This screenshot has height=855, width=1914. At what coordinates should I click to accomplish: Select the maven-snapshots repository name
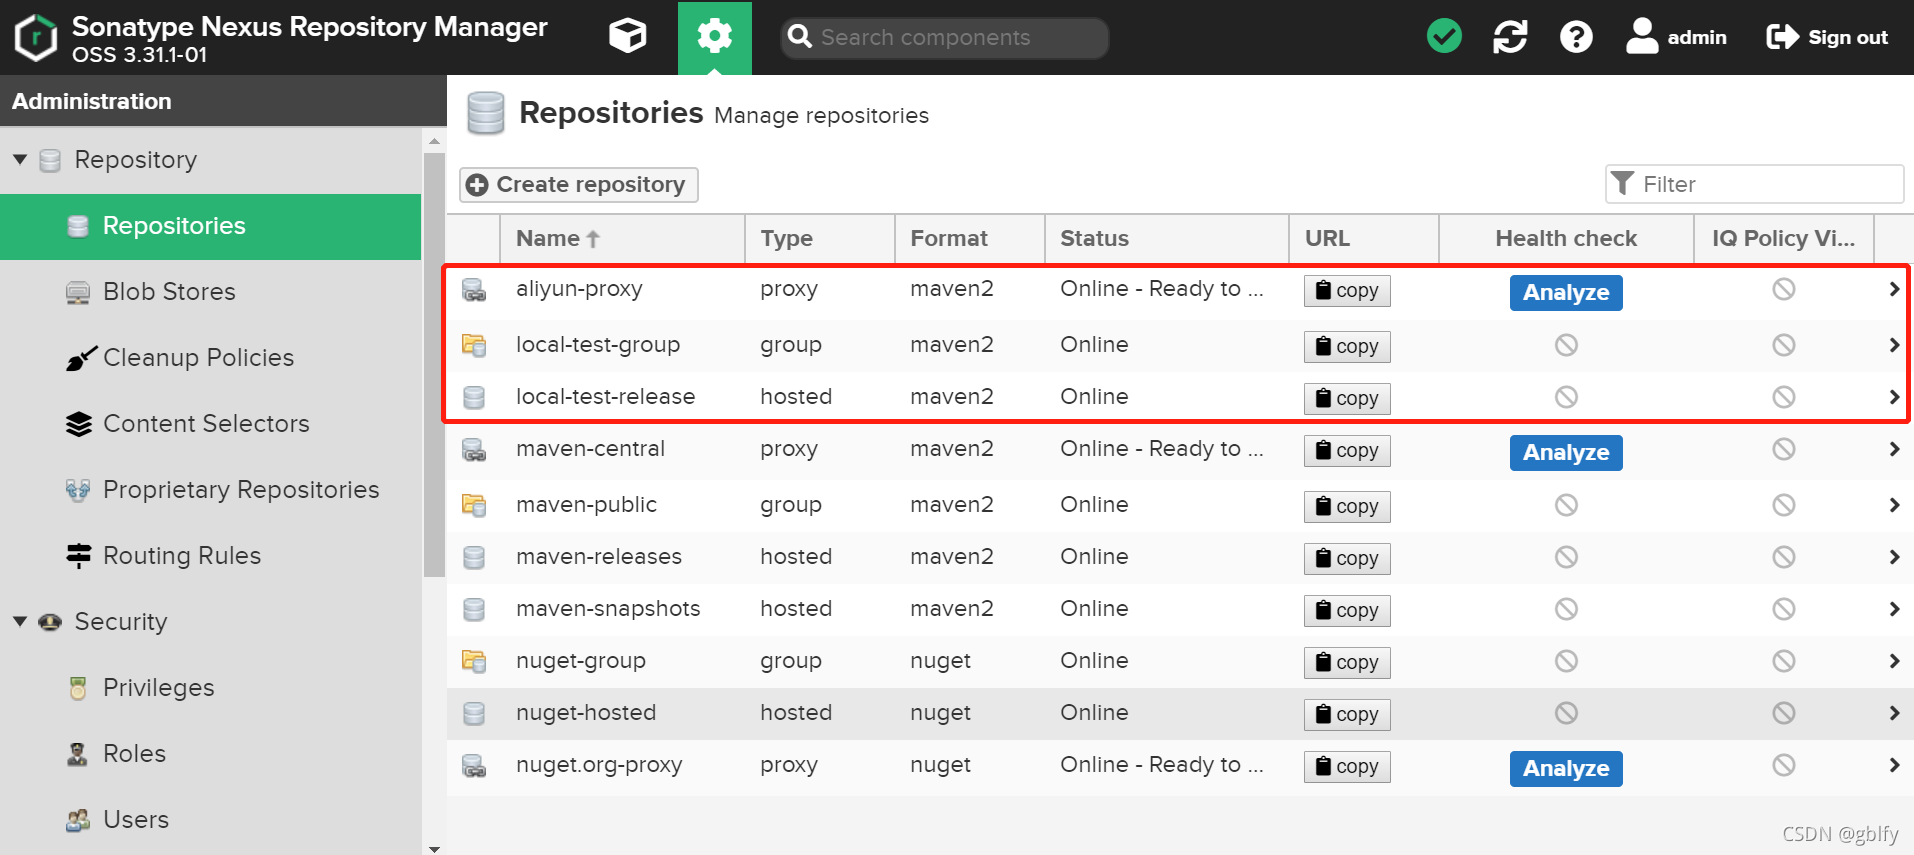coord(608,609)
